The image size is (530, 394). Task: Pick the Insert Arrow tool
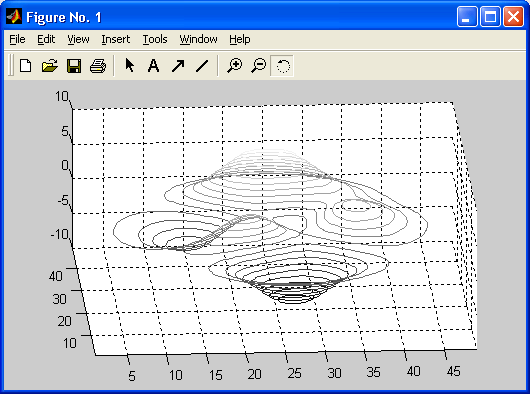pyautogui.click(x=178, y=66)
